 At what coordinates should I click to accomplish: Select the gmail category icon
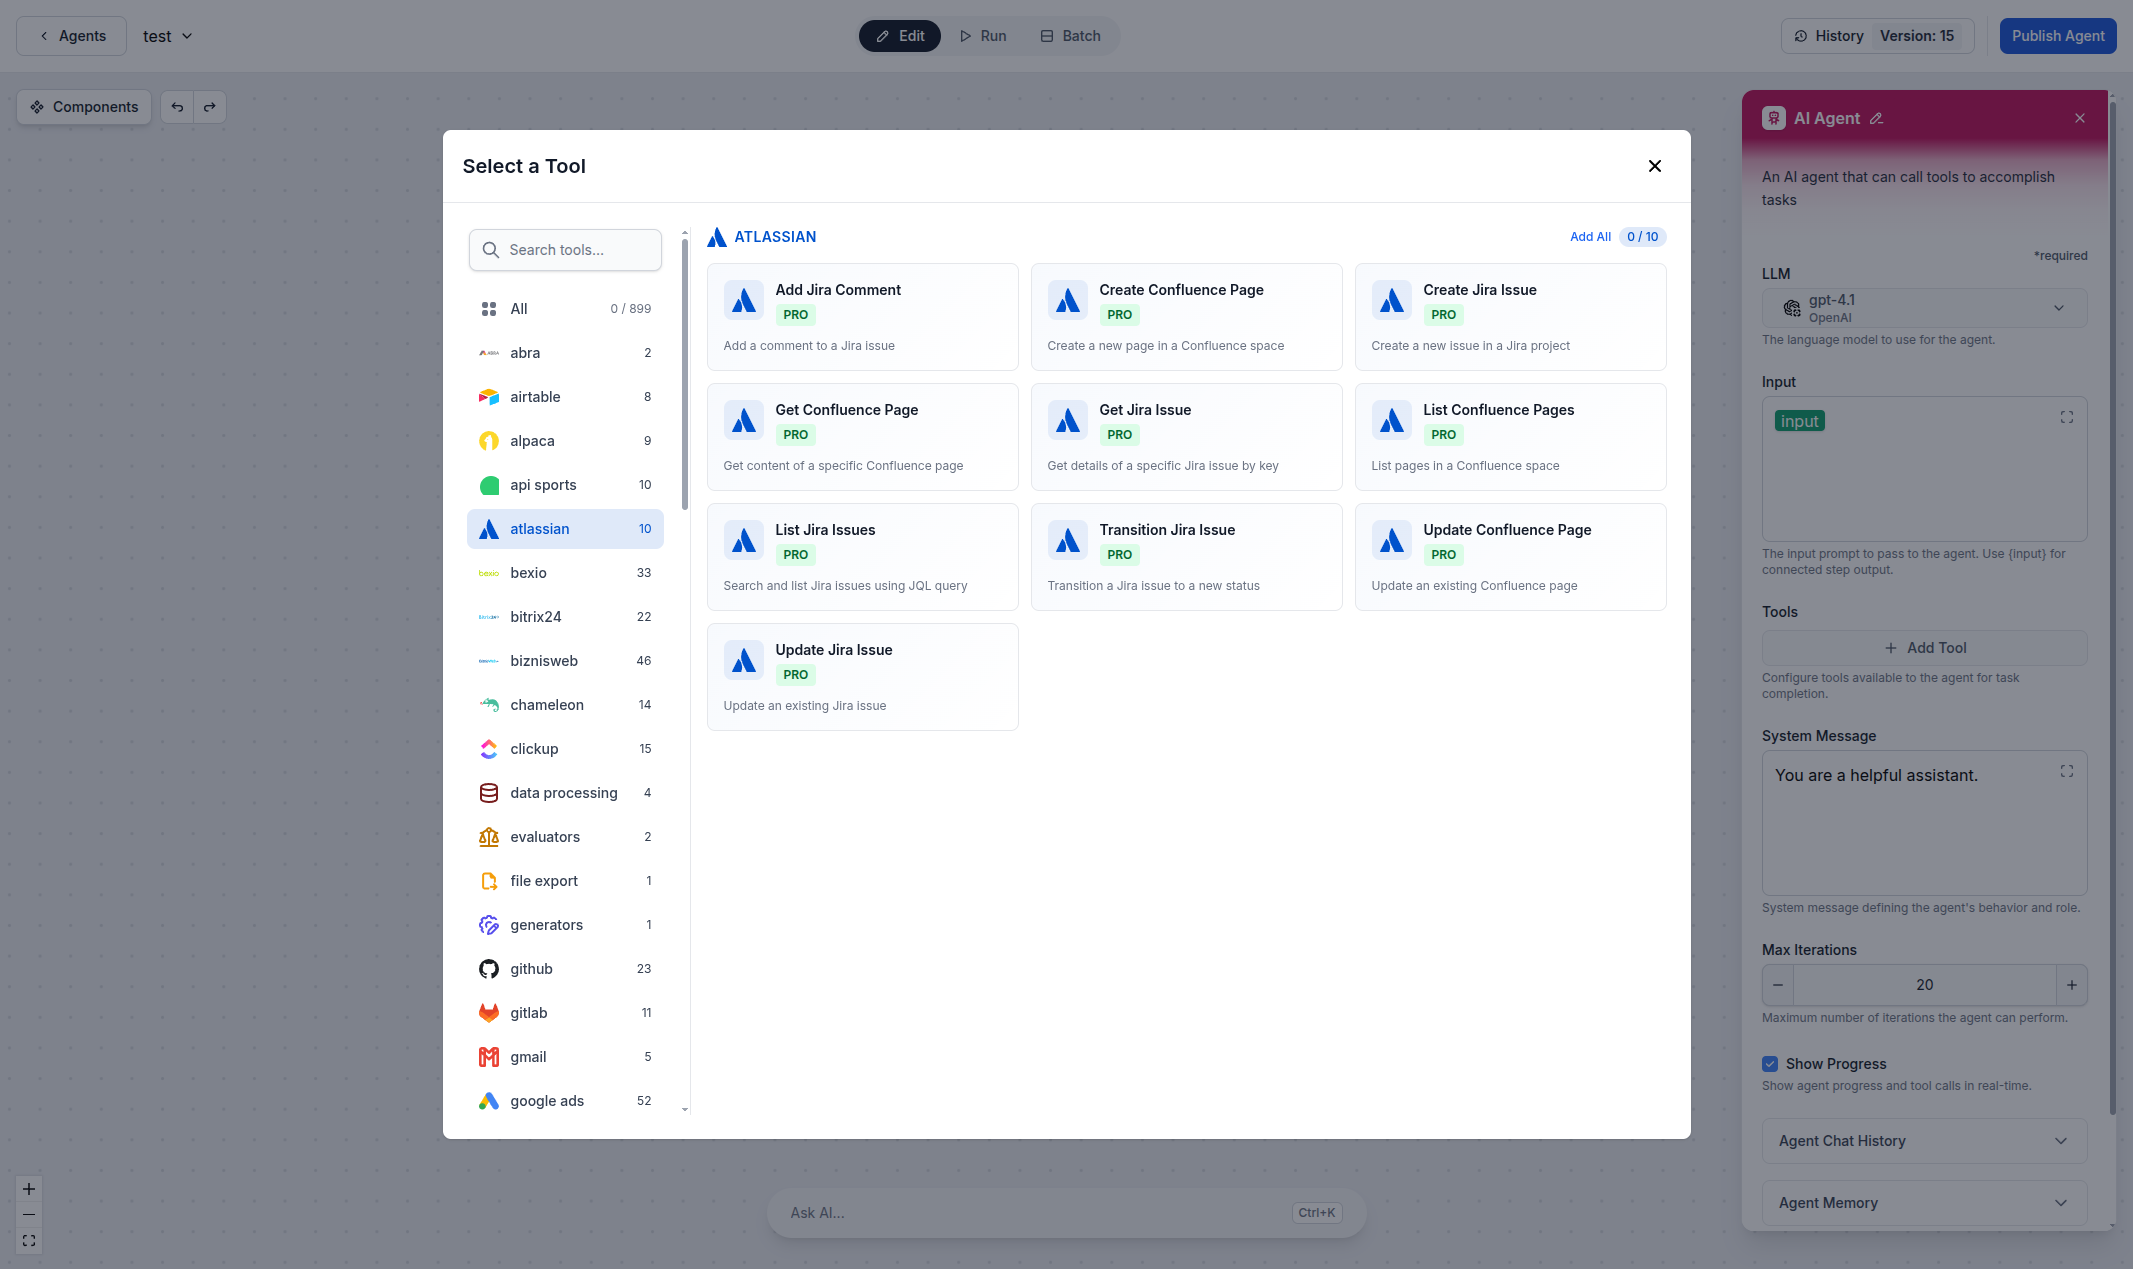(x=489, y=1056)
